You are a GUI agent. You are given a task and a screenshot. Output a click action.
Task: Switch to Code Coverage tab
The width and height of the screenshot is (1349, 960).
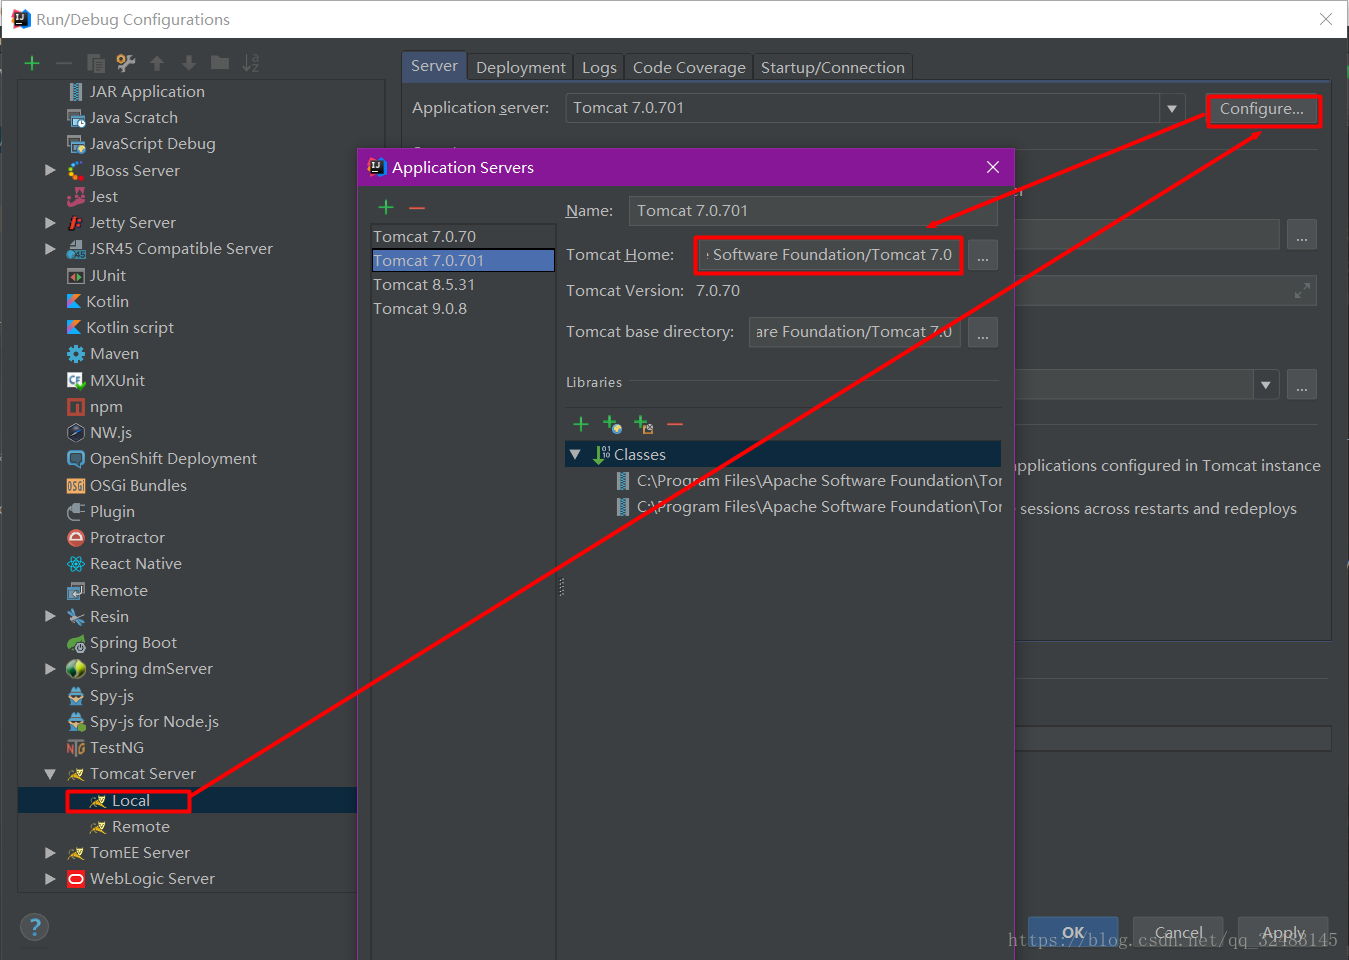[689, 67]
